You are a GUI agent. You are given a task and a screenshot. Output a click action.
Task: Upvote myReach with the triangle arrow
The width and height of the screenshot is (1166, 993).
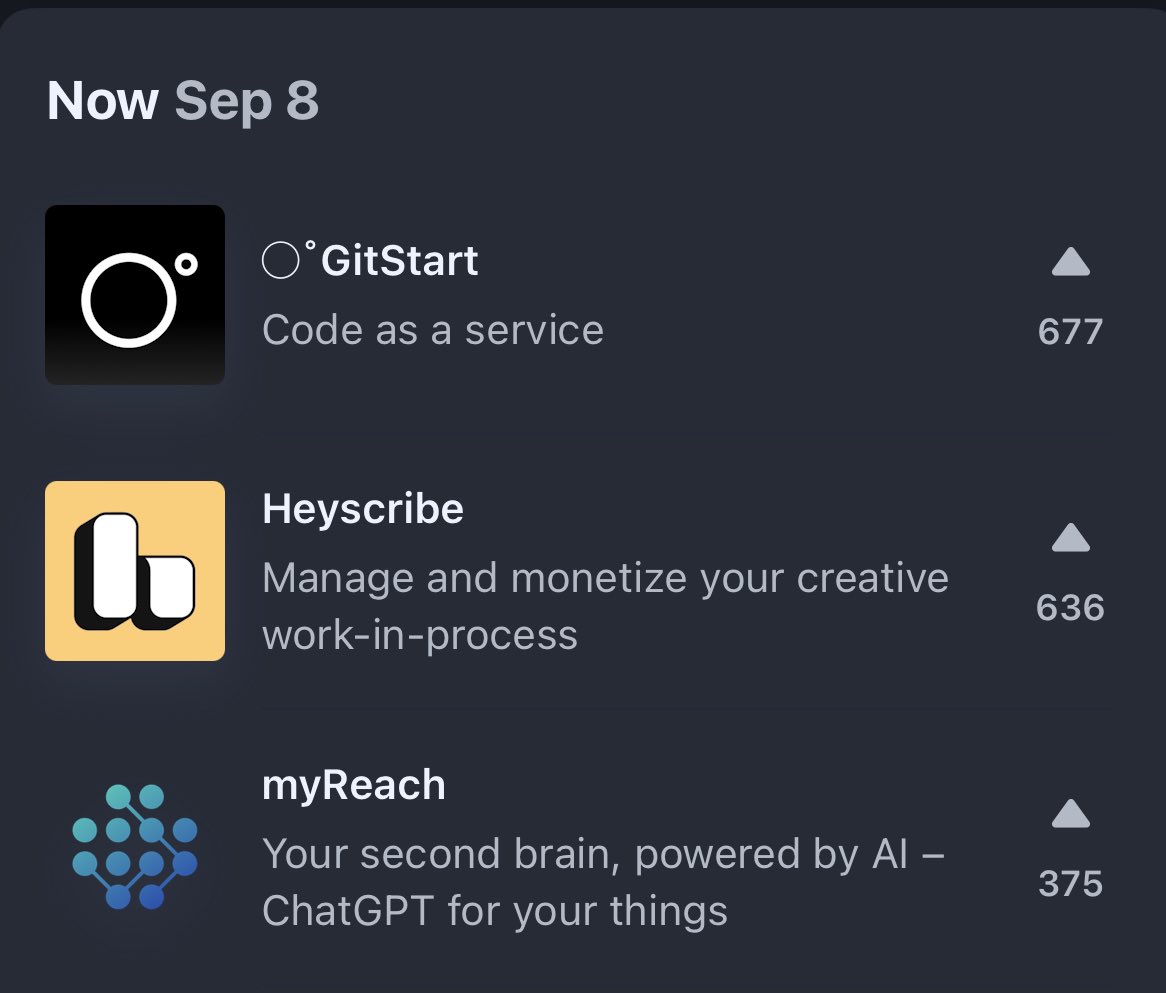[1071, 814]
